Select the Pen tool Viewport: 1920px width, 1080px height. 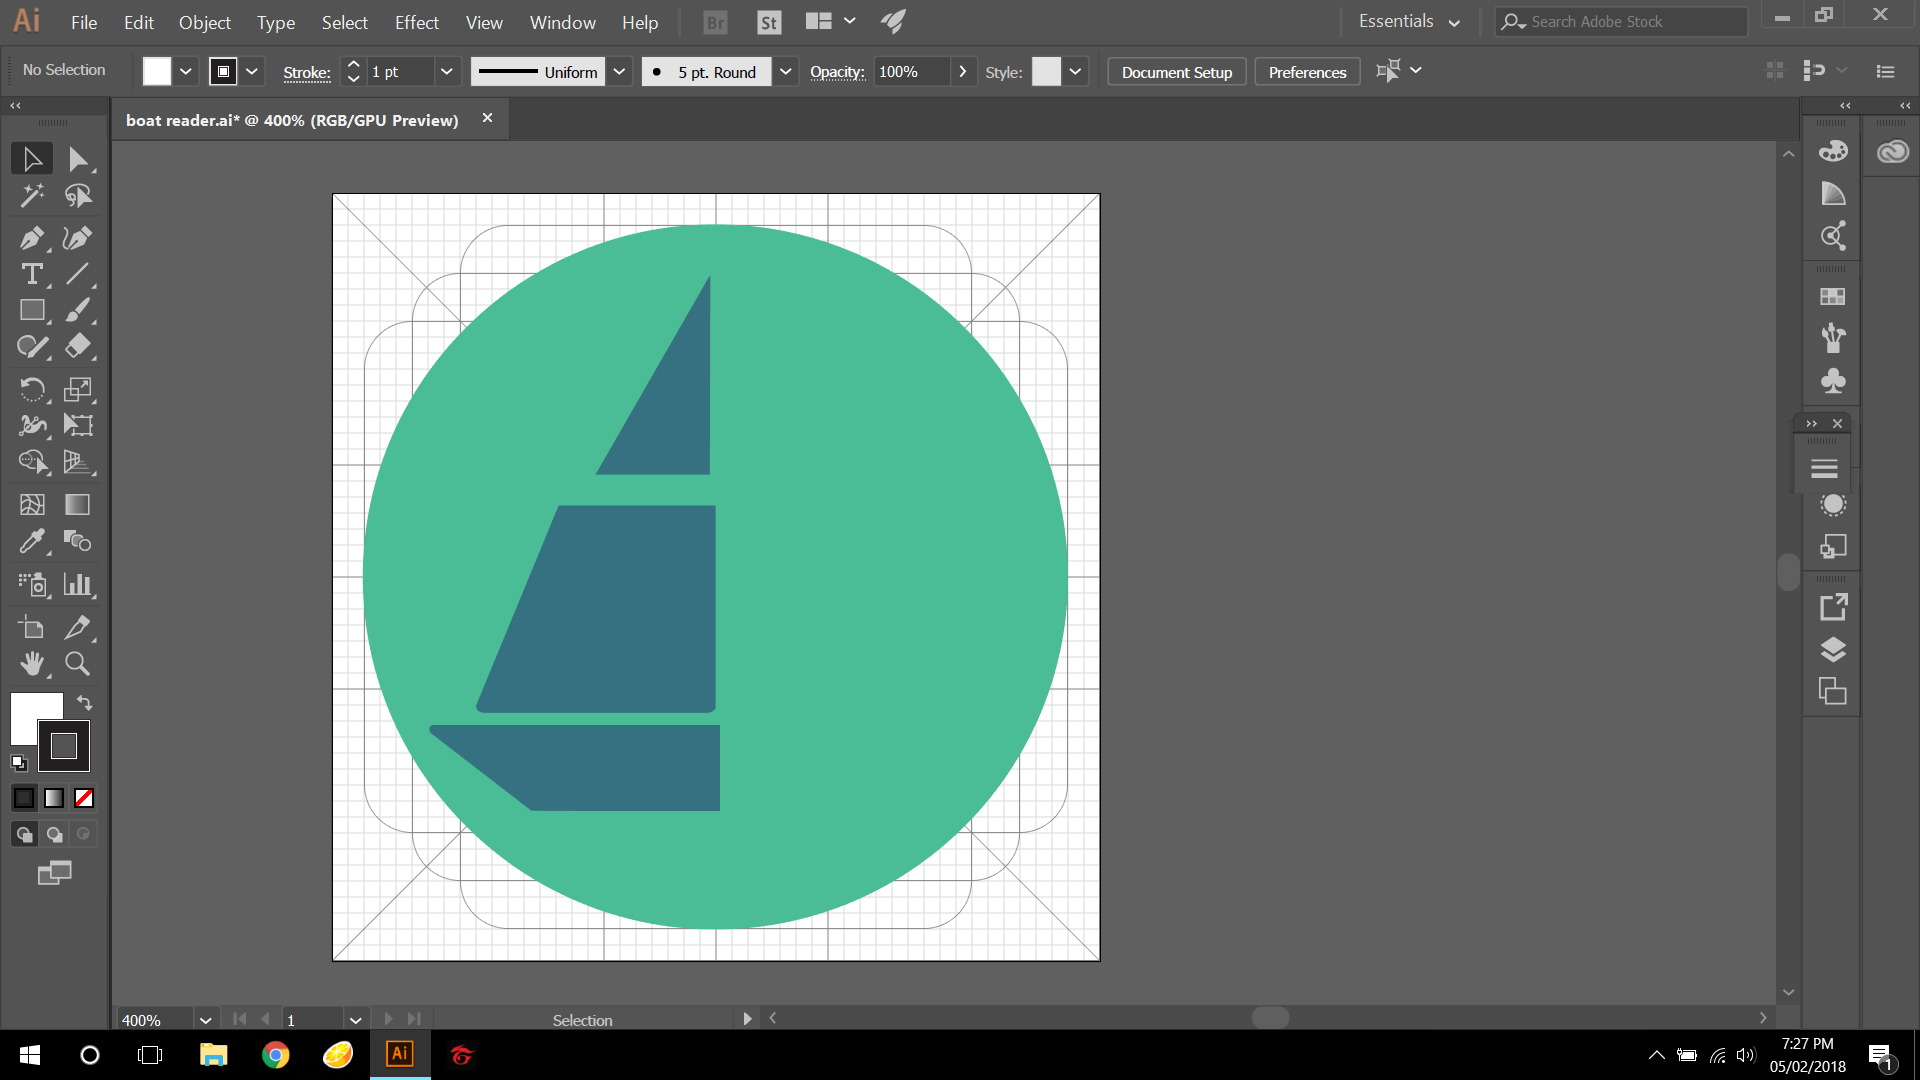point(31,238)
